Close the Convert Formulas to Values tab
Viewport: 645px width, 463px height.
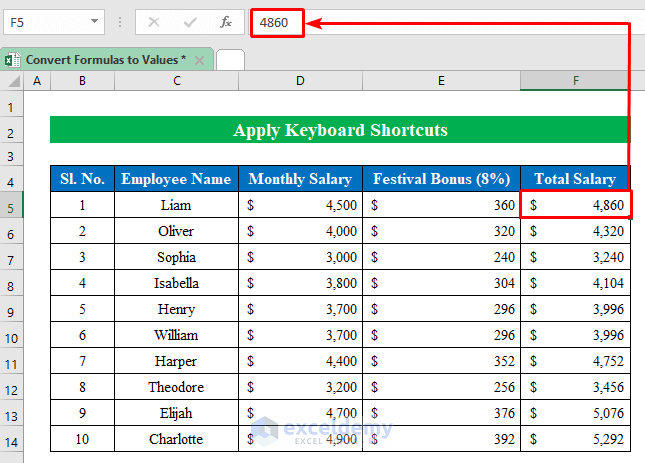coord(200,60)
